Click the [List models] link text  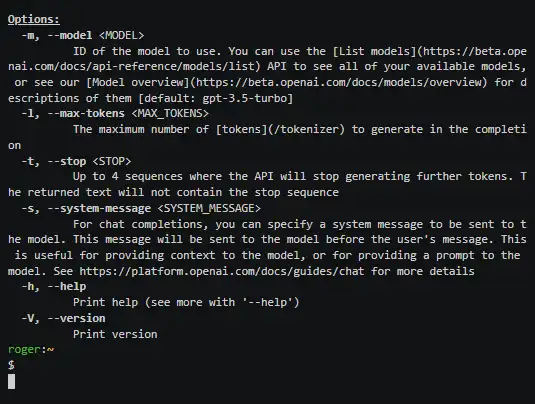coord(375,51)
